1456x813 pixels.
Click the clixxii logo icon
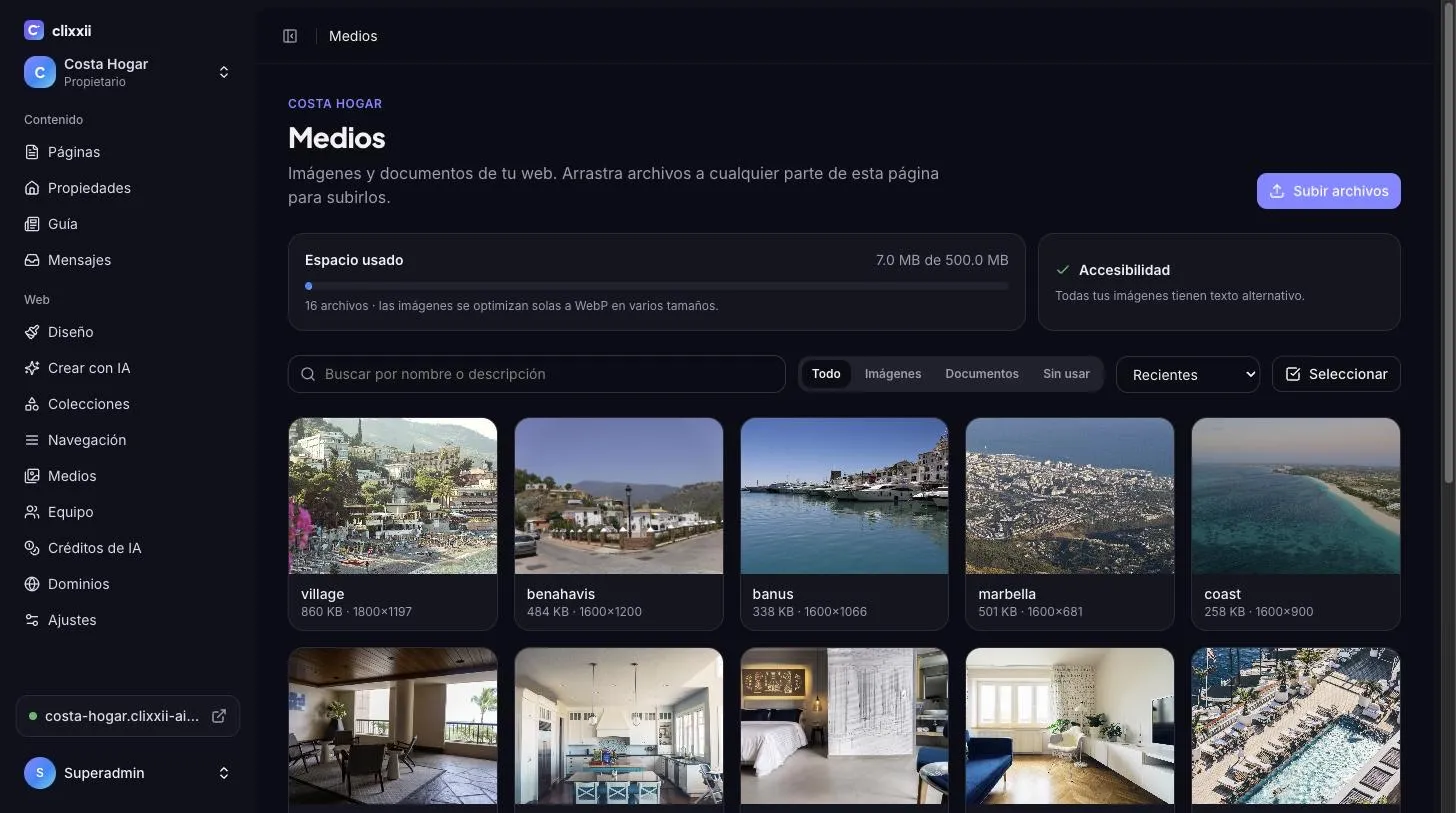(34, 30)
